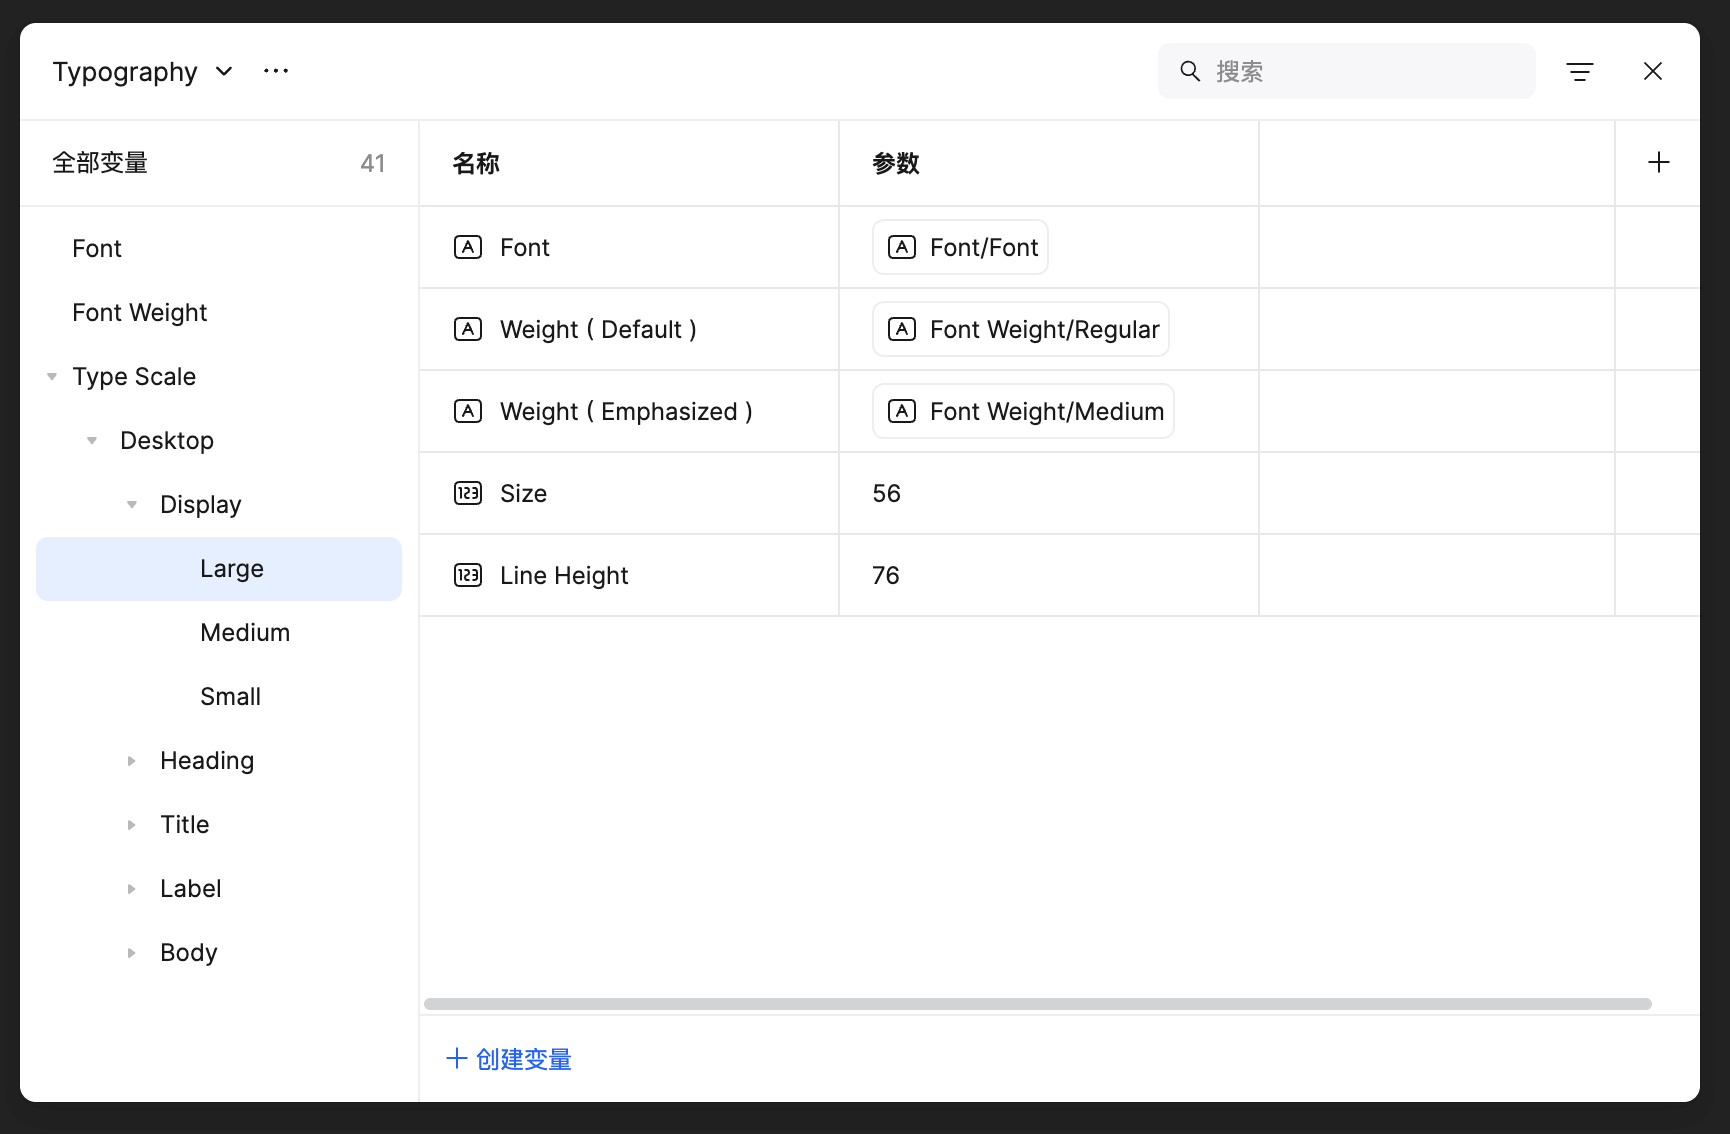Click the horizontal scrollbar at the bottom
This screenshot has width=1730, height=1134.
(x=1040, y=1002)
